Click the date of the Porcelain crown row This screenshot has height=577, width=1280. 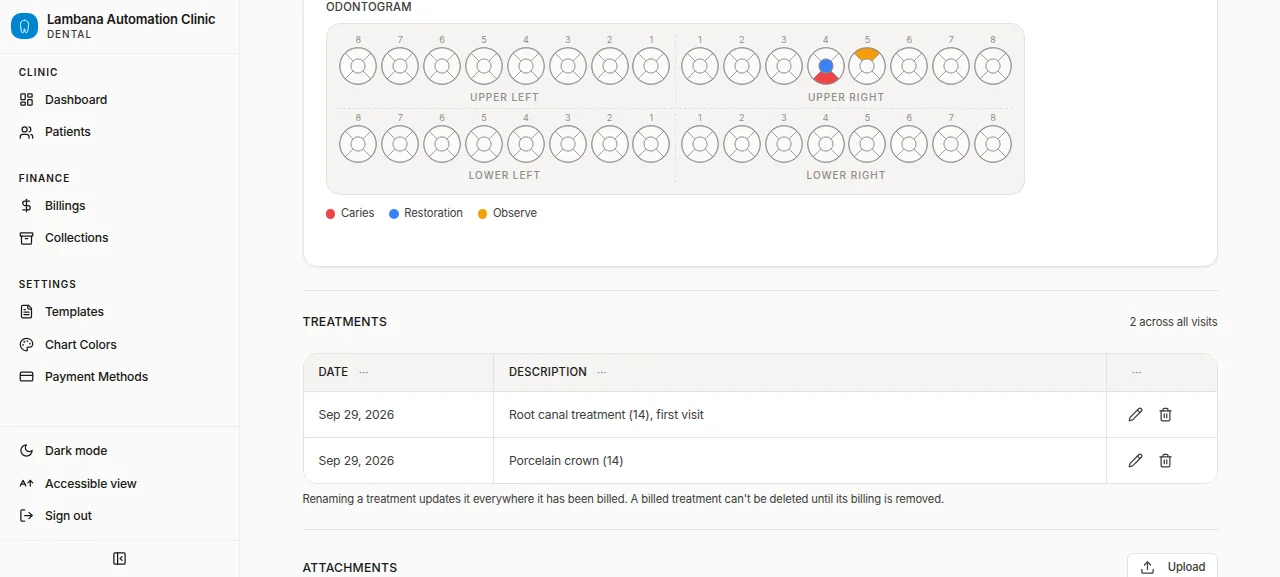coord(356,461)
